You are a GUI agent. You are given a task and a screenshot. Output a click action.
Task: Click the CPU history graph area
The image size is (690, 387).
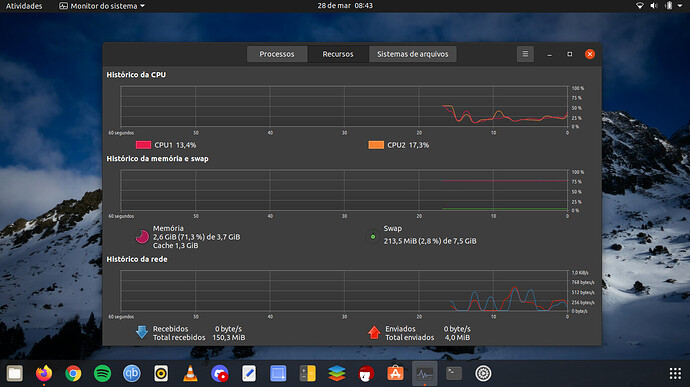pyautogui.click(x=344, y=107)
